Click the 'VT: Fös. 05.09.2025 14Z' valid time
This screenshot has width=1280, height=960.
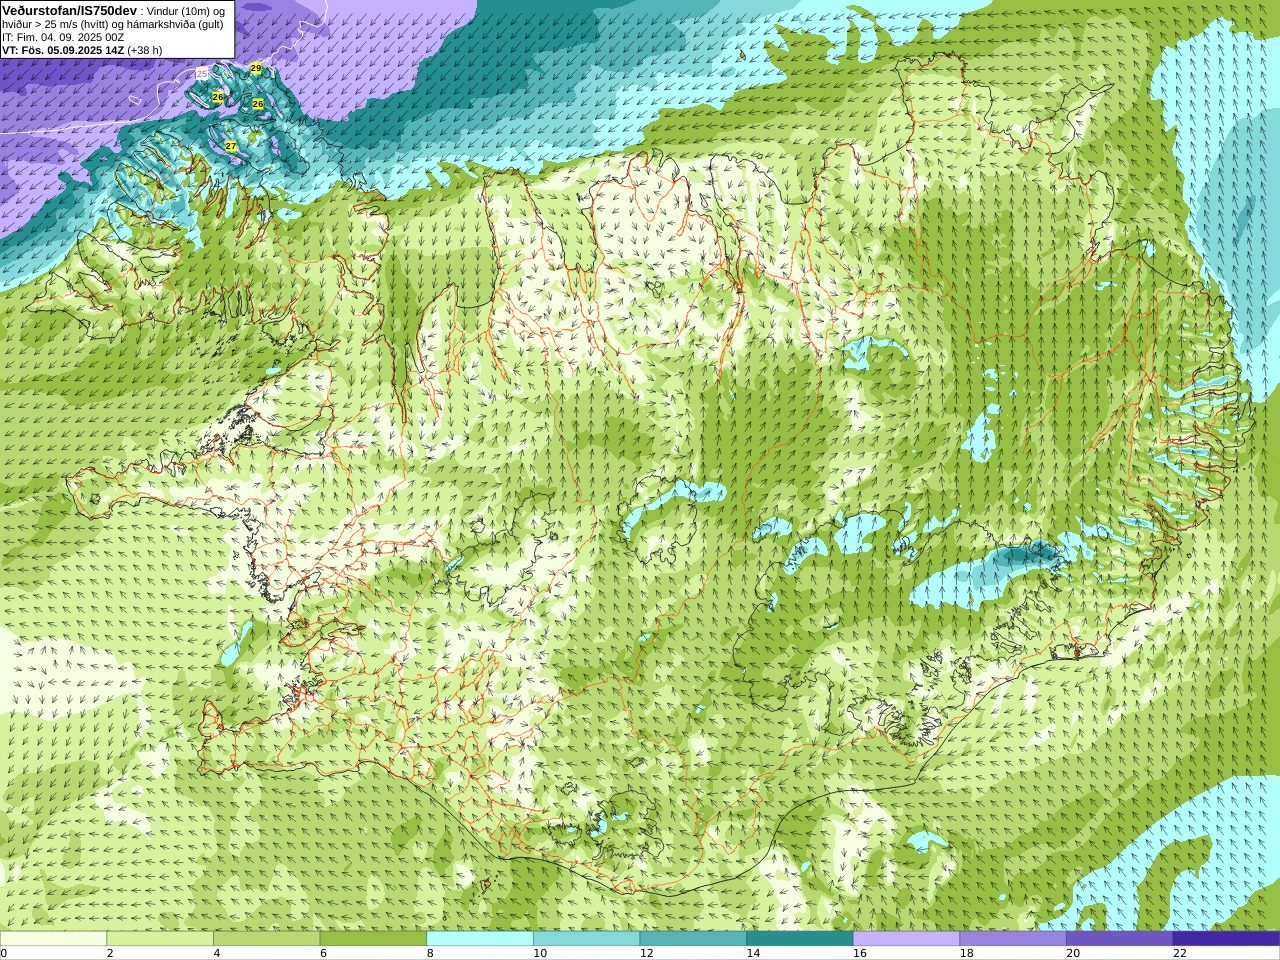(63, 50)
